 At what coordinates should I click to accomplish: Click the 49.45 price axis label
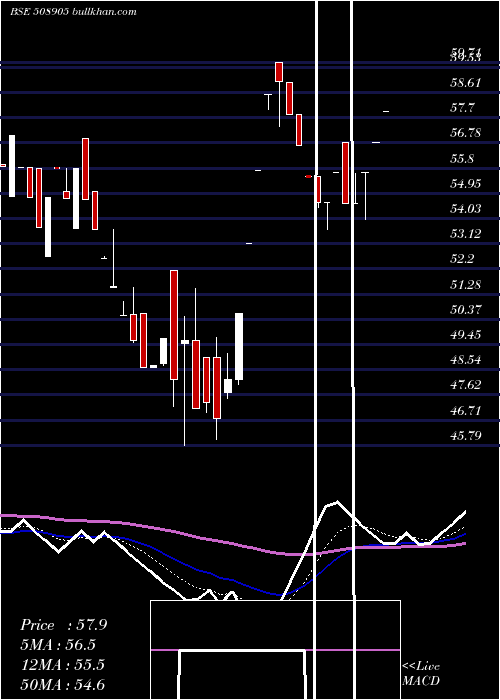pyautogui.click(x=466, y=334)
